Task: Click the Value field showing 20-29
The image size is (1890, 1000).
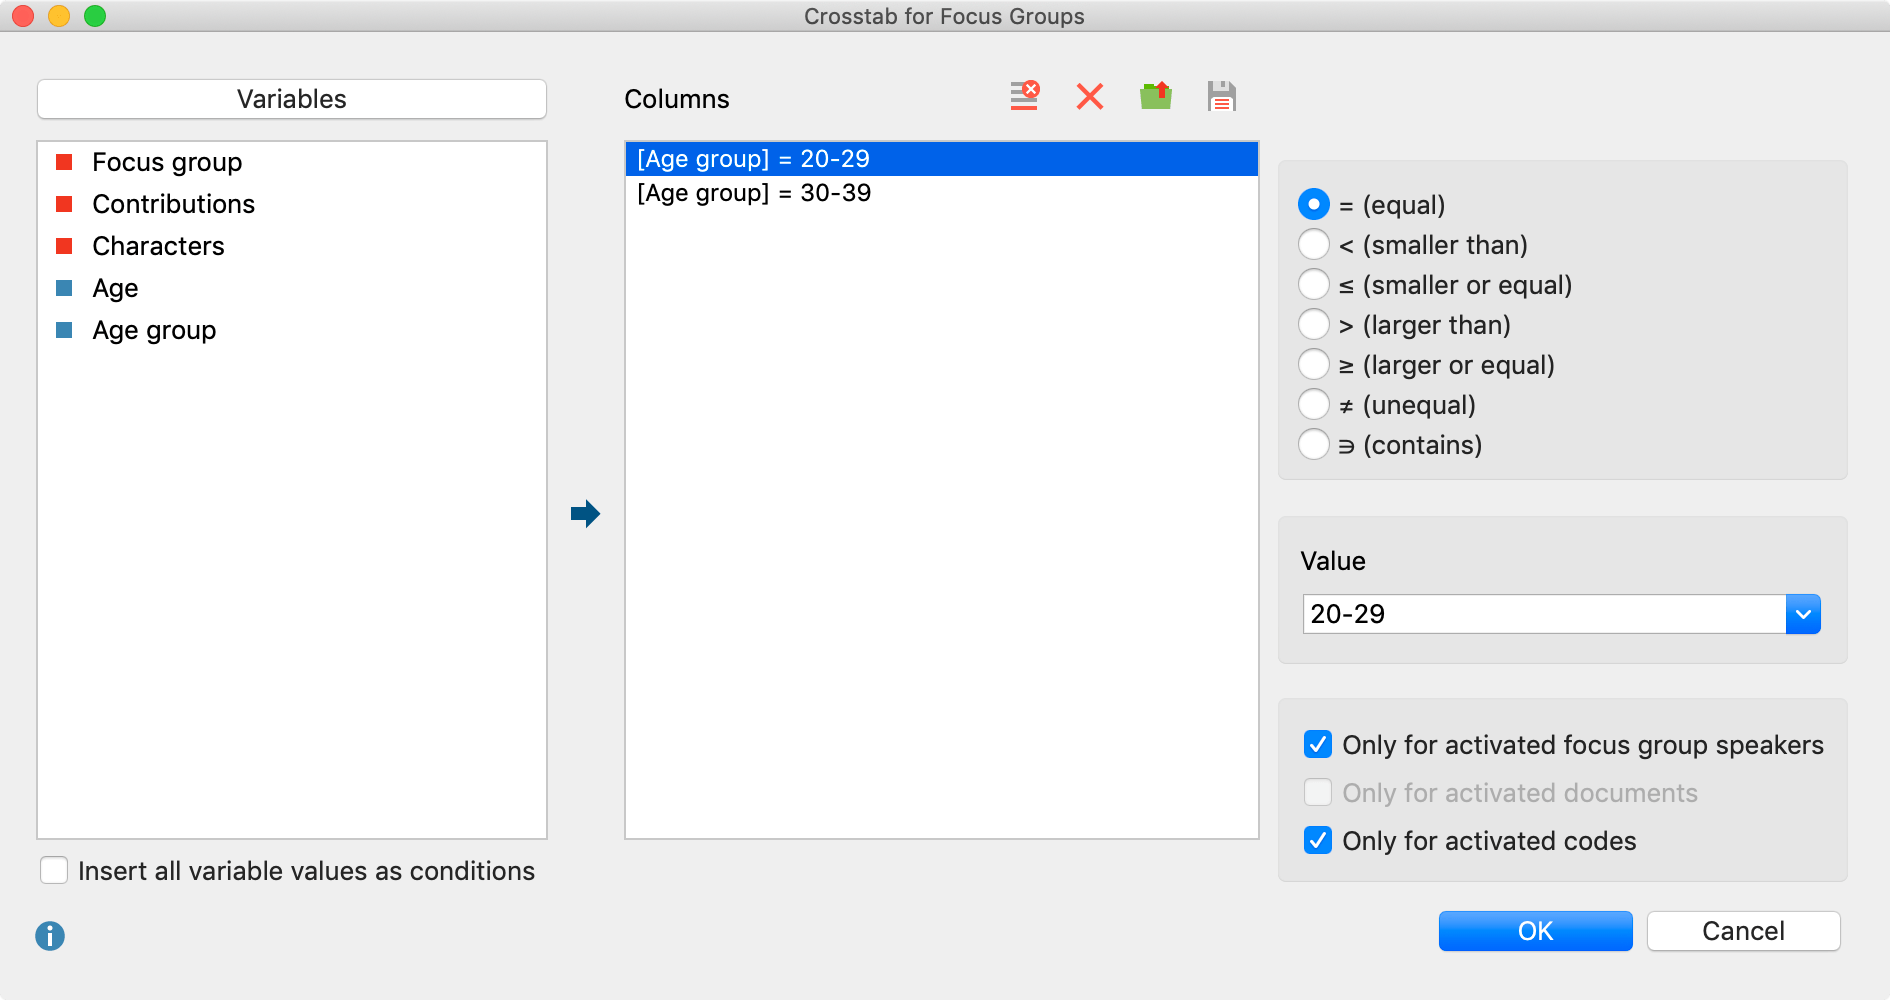Action: tap(1544, 614)
